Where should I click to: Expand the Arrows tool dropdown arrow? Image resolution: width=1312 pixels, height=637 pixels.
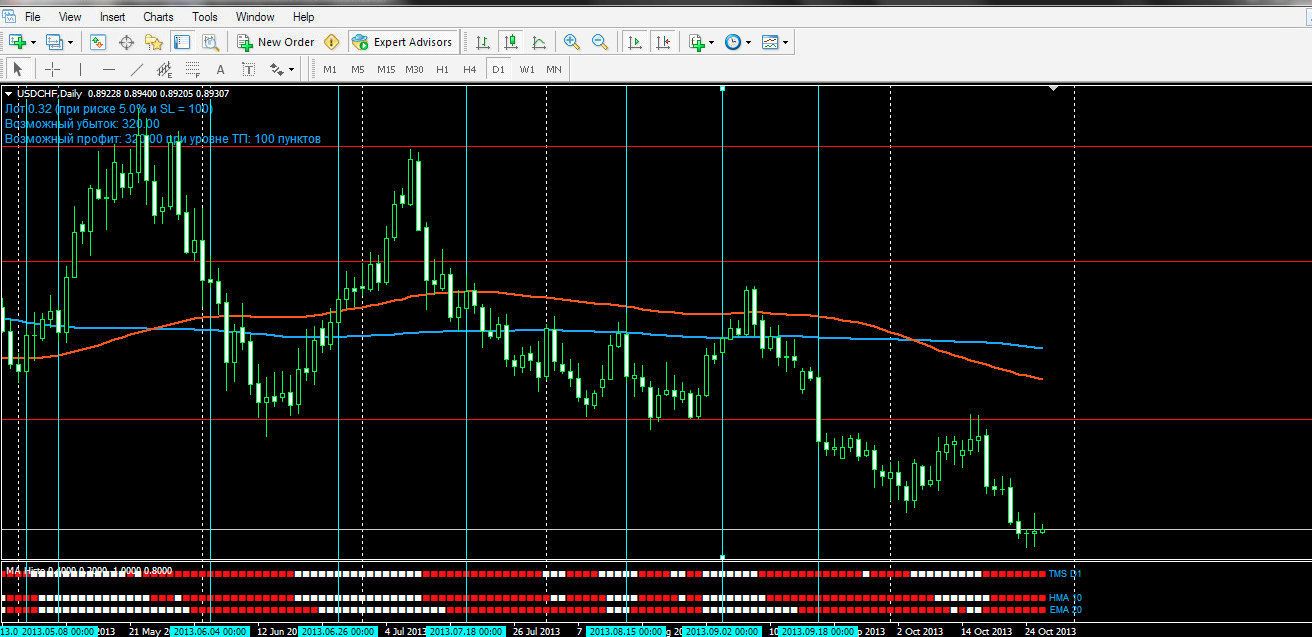coord(292,70)
